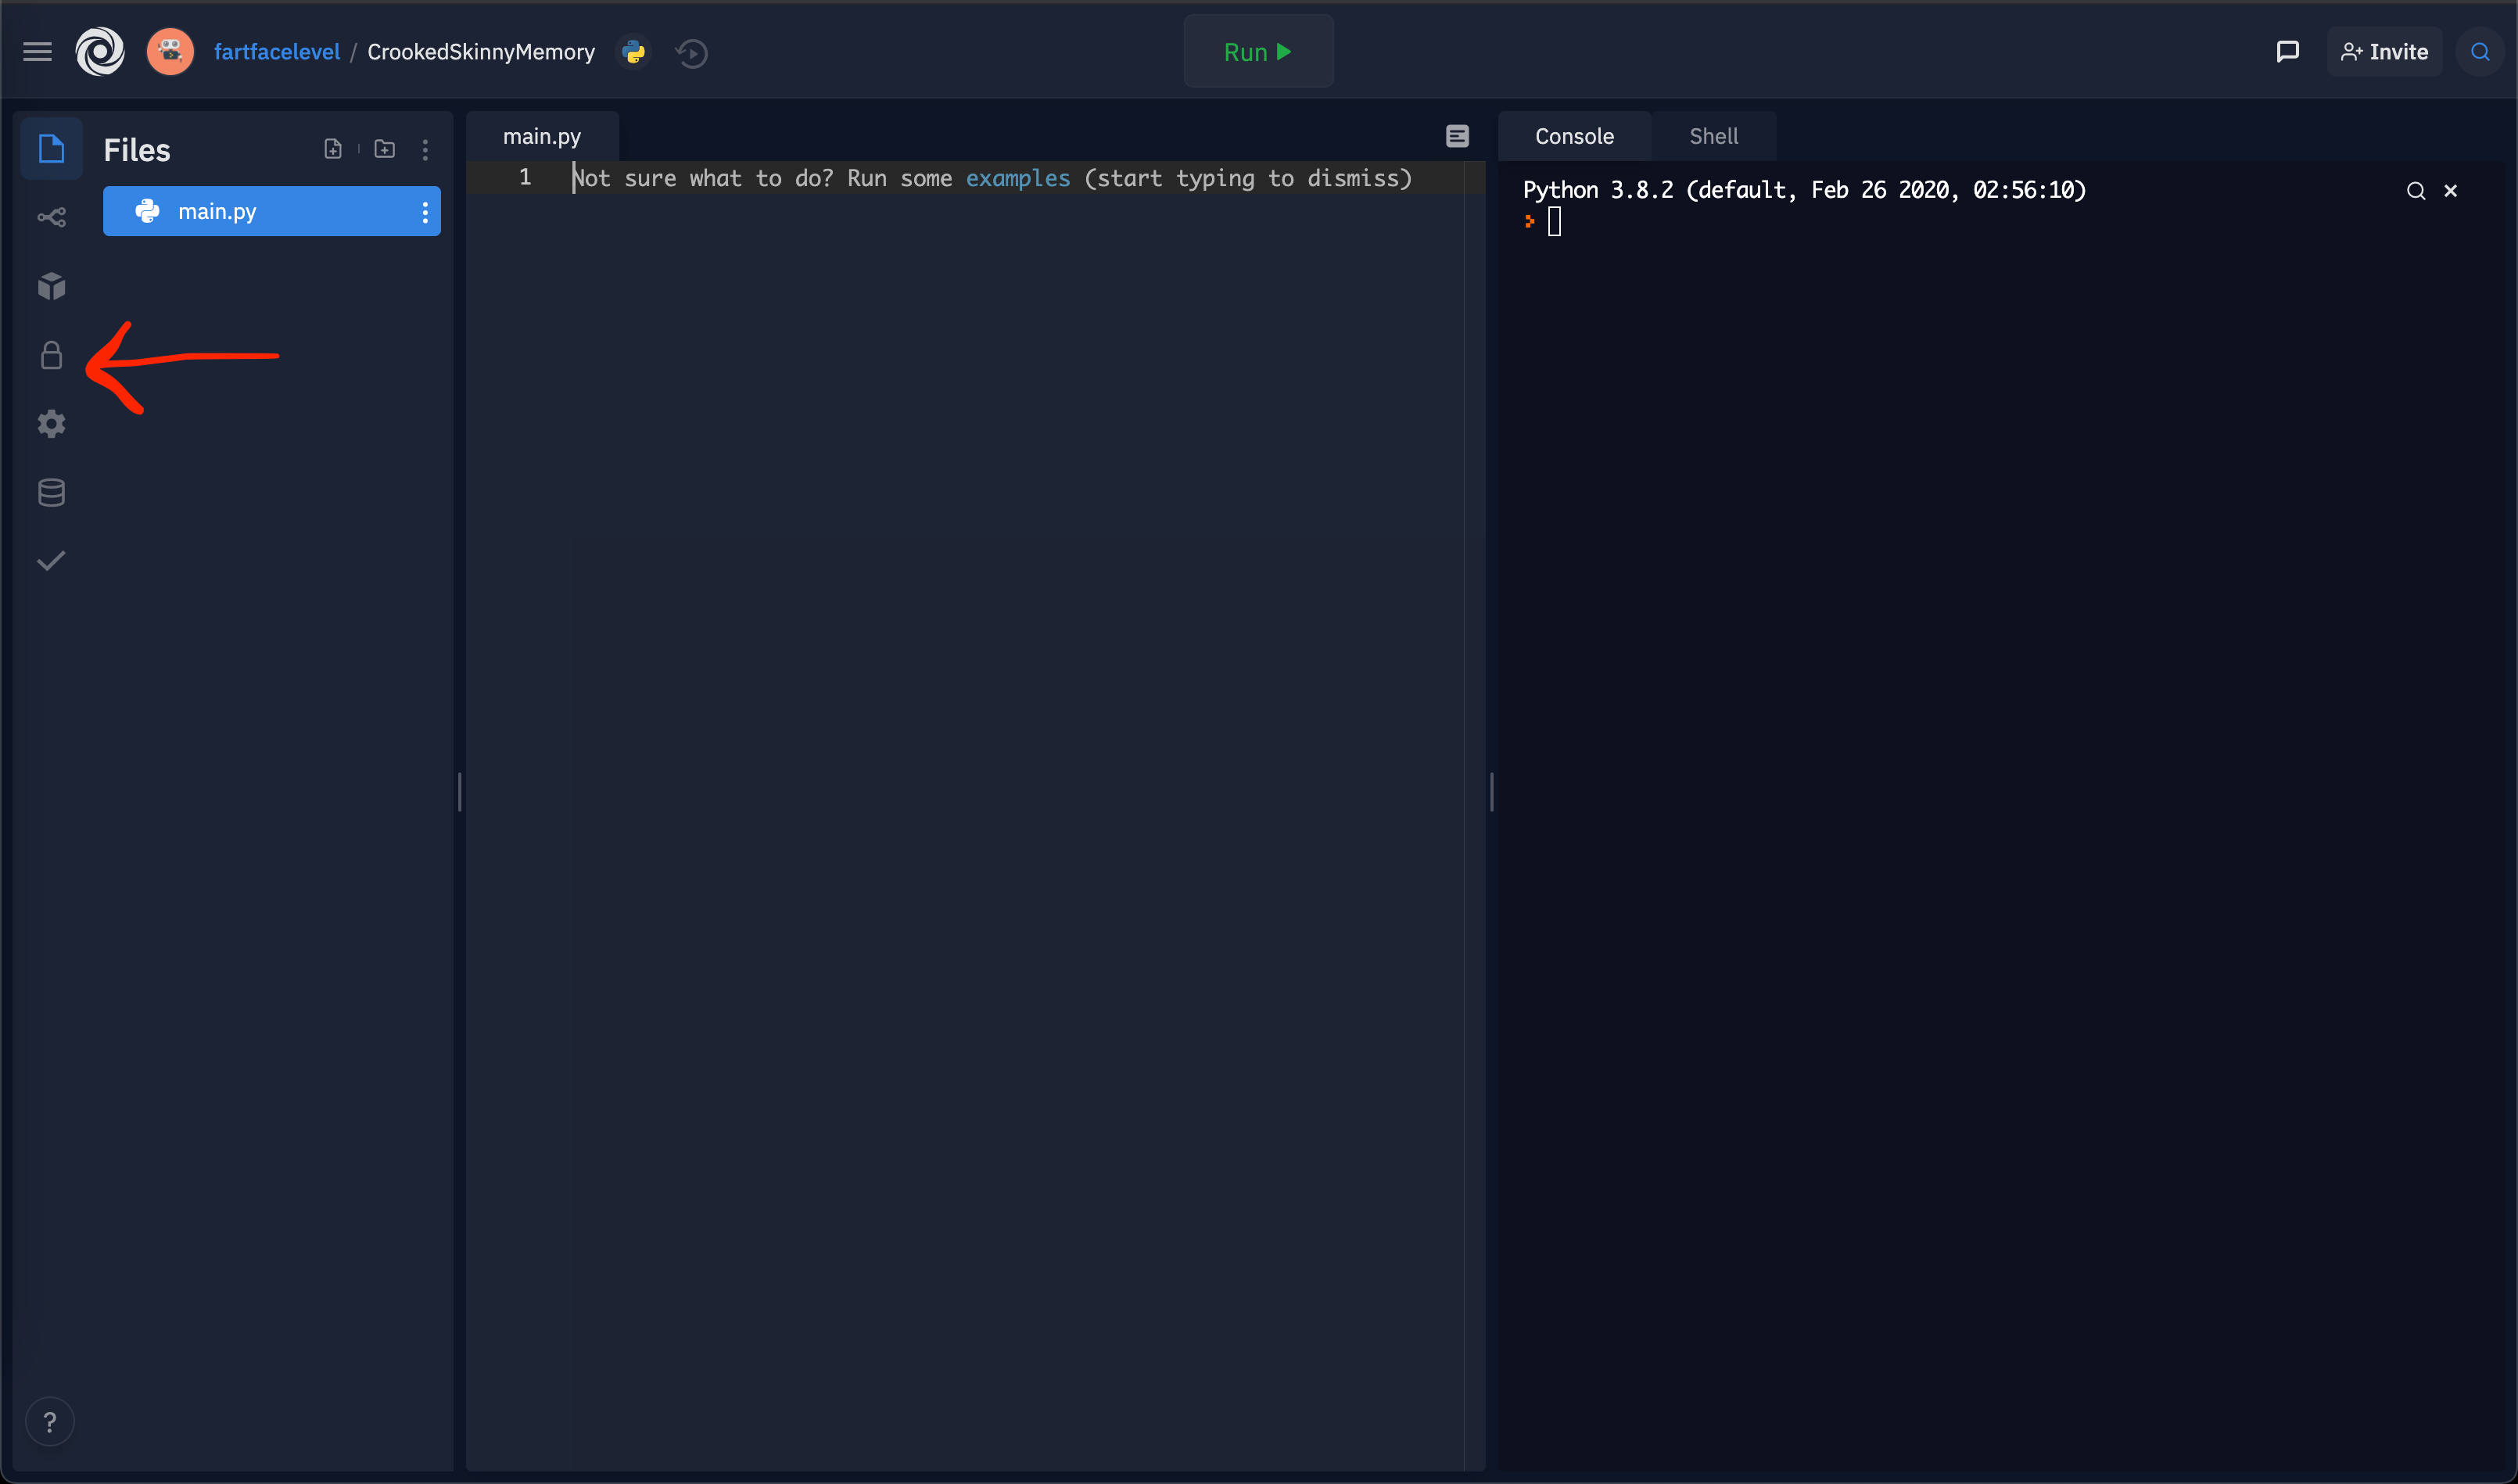Image resolution: width=2518 pixels, height=1484 pixels.
Task: Open the help question mark button
Action: coord(50,1421)
